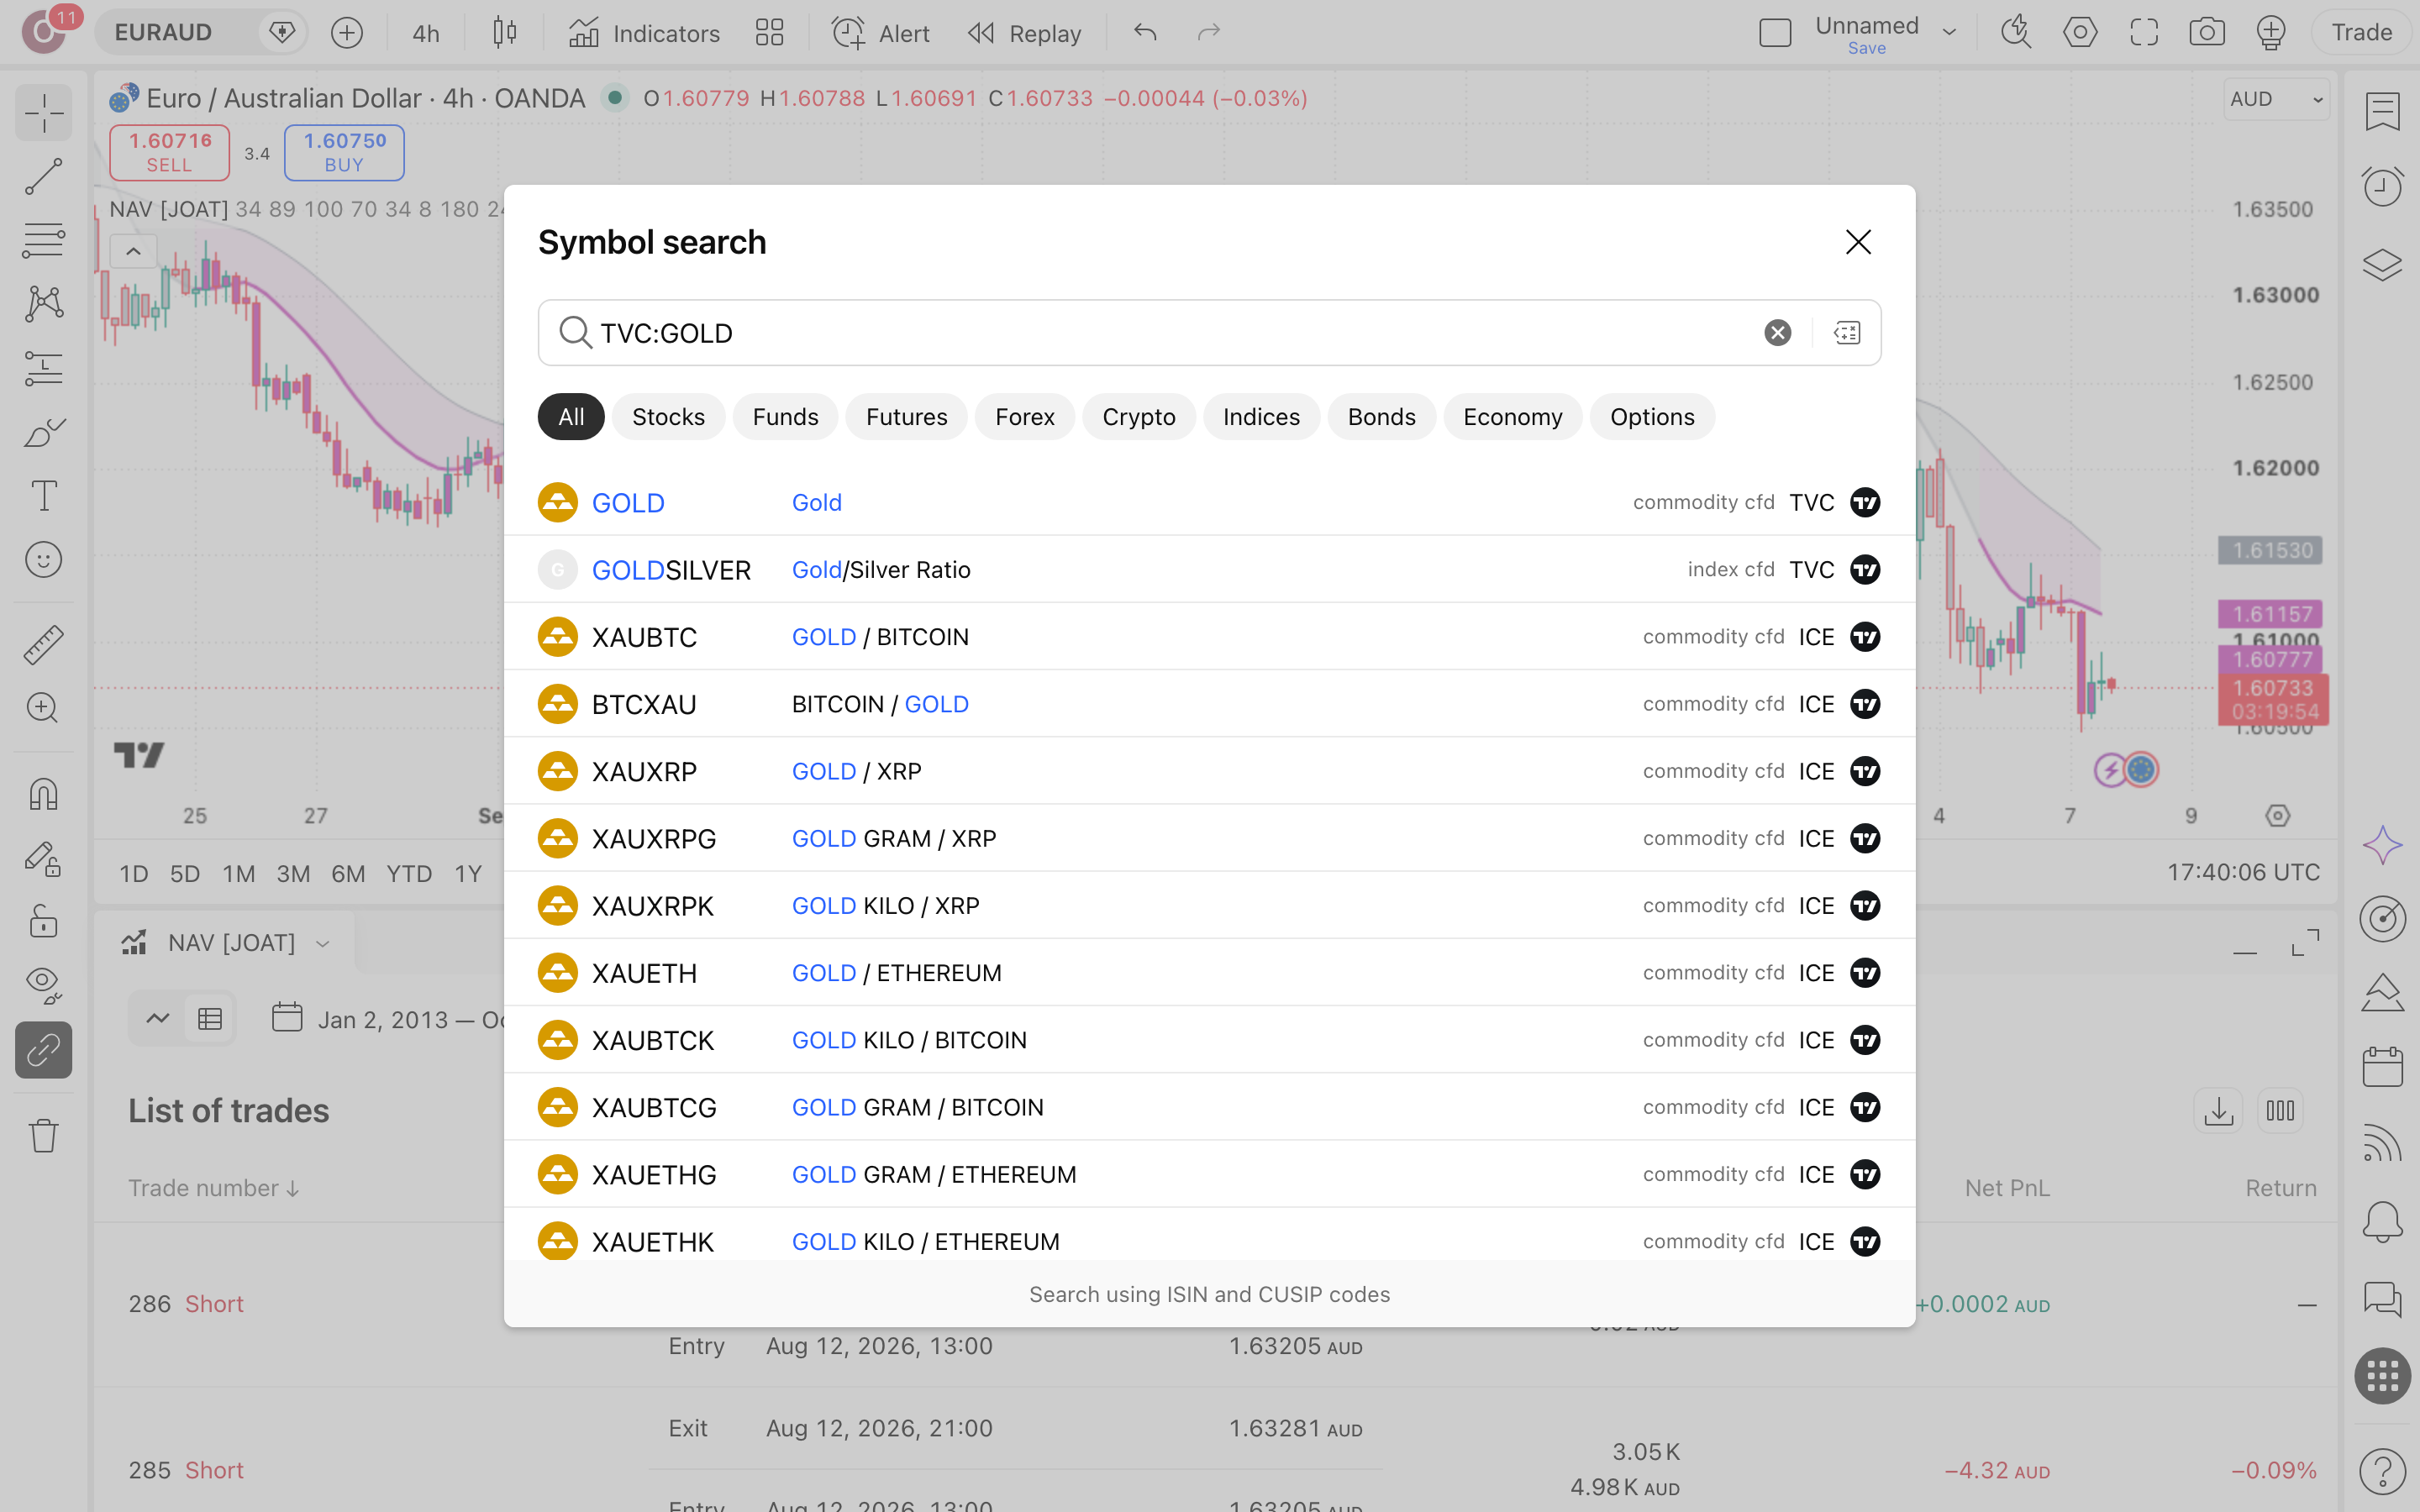Toggle lock all drawings
Screen dimensions: 2420x1512
43,921
